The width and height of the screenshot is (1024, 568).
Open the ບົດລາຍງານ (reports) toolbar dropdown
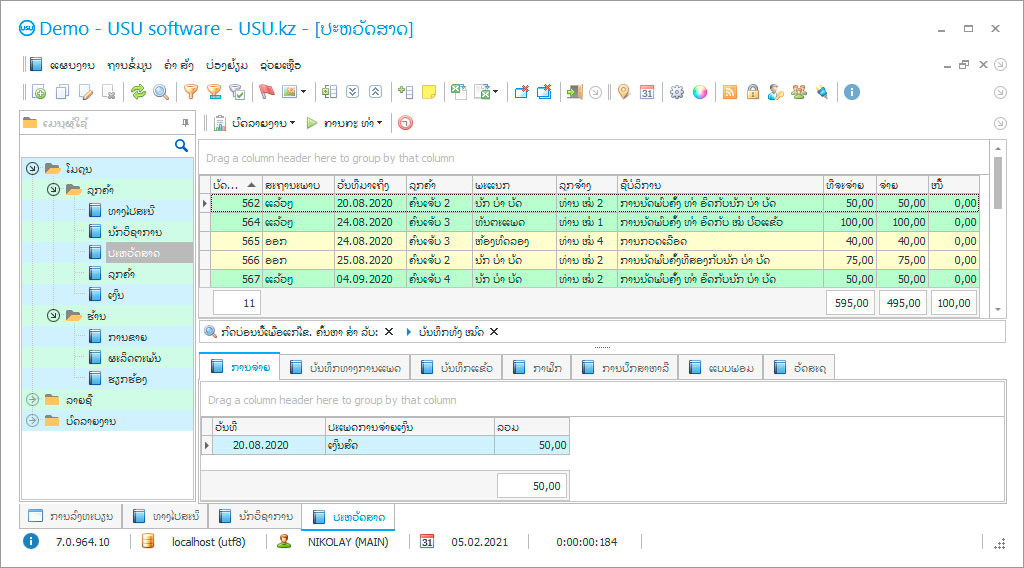click(256, 123)
